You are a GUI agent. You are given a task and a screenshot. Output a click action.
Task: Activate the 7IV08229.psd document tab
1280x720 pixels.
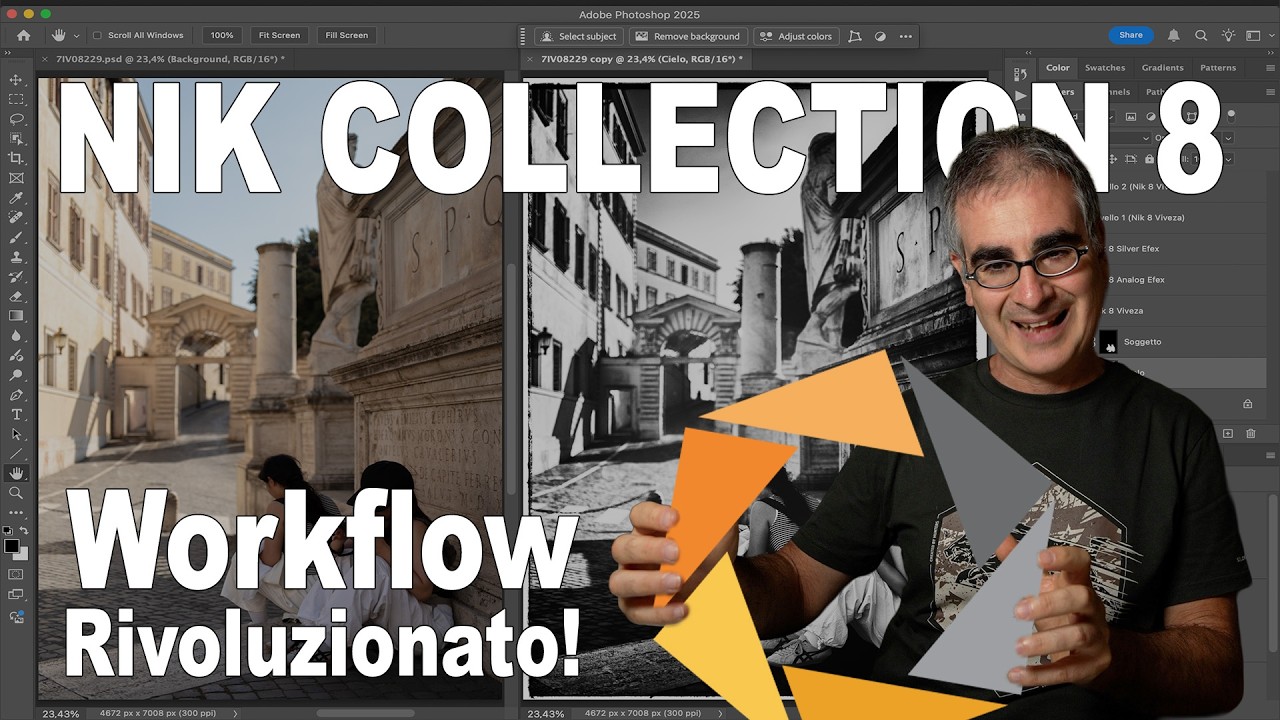[170, 59]
